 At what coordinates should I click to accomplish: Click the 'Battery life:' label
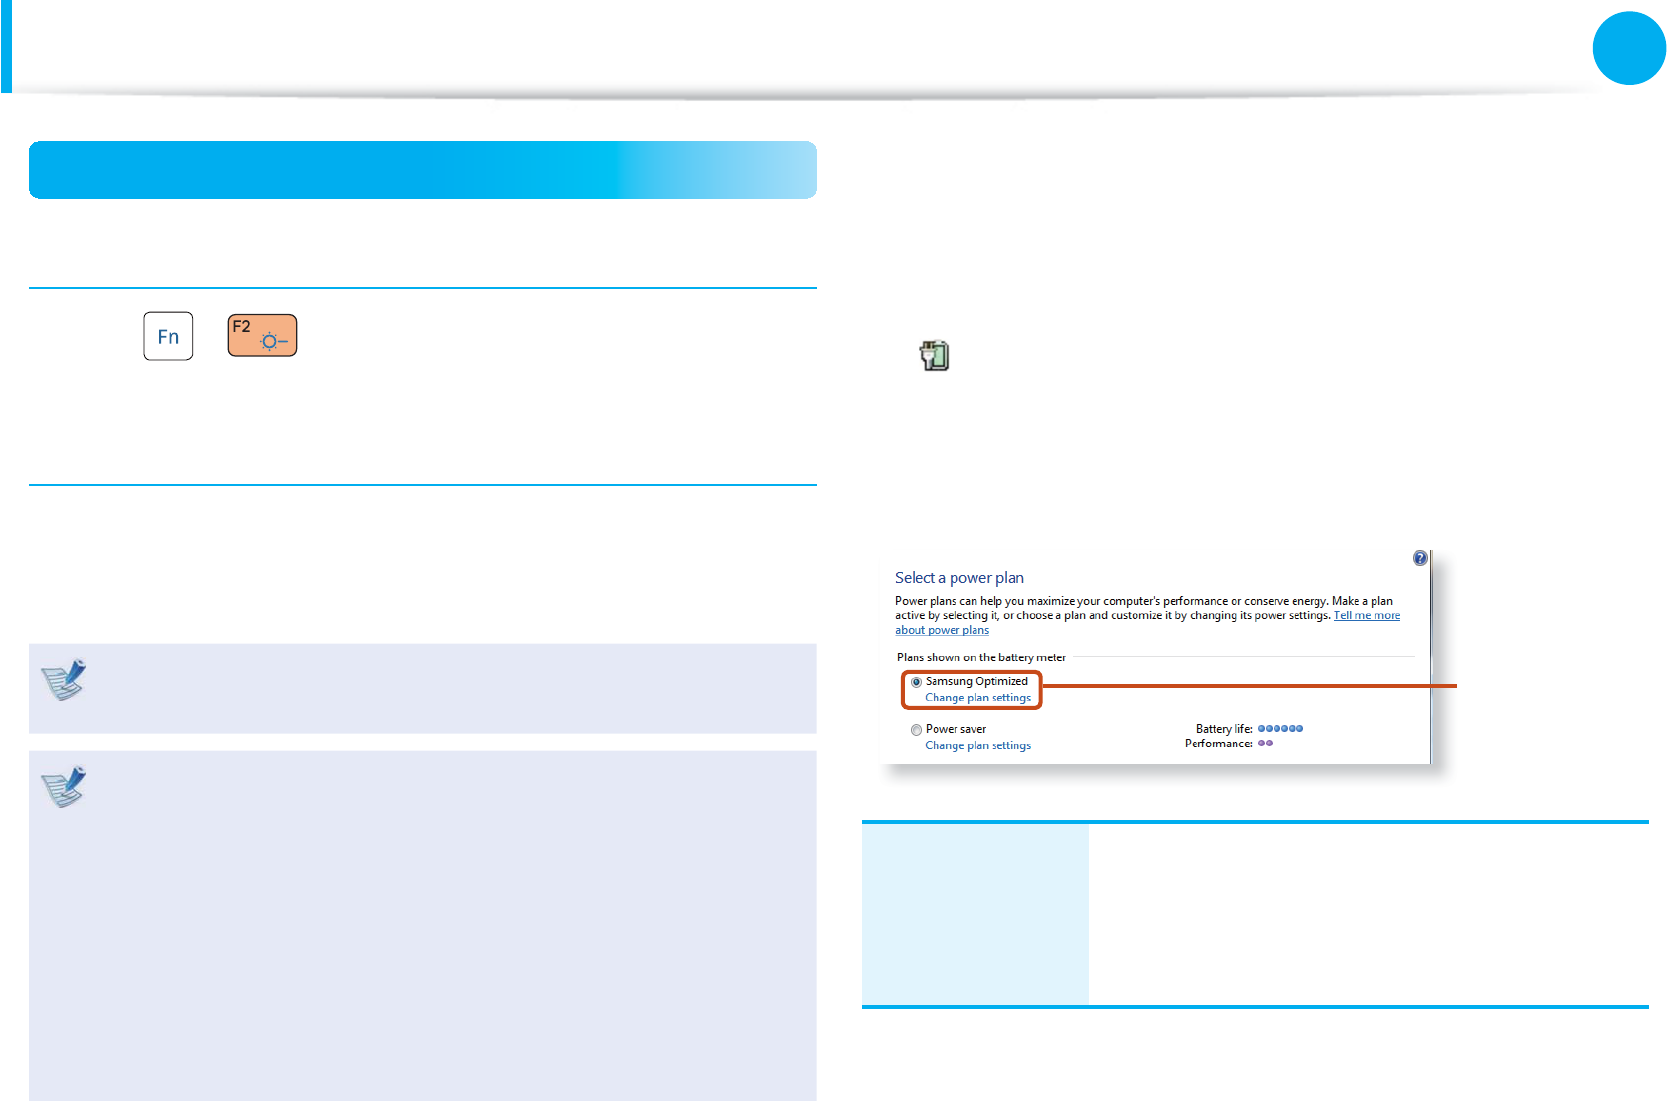point(1224,729)
